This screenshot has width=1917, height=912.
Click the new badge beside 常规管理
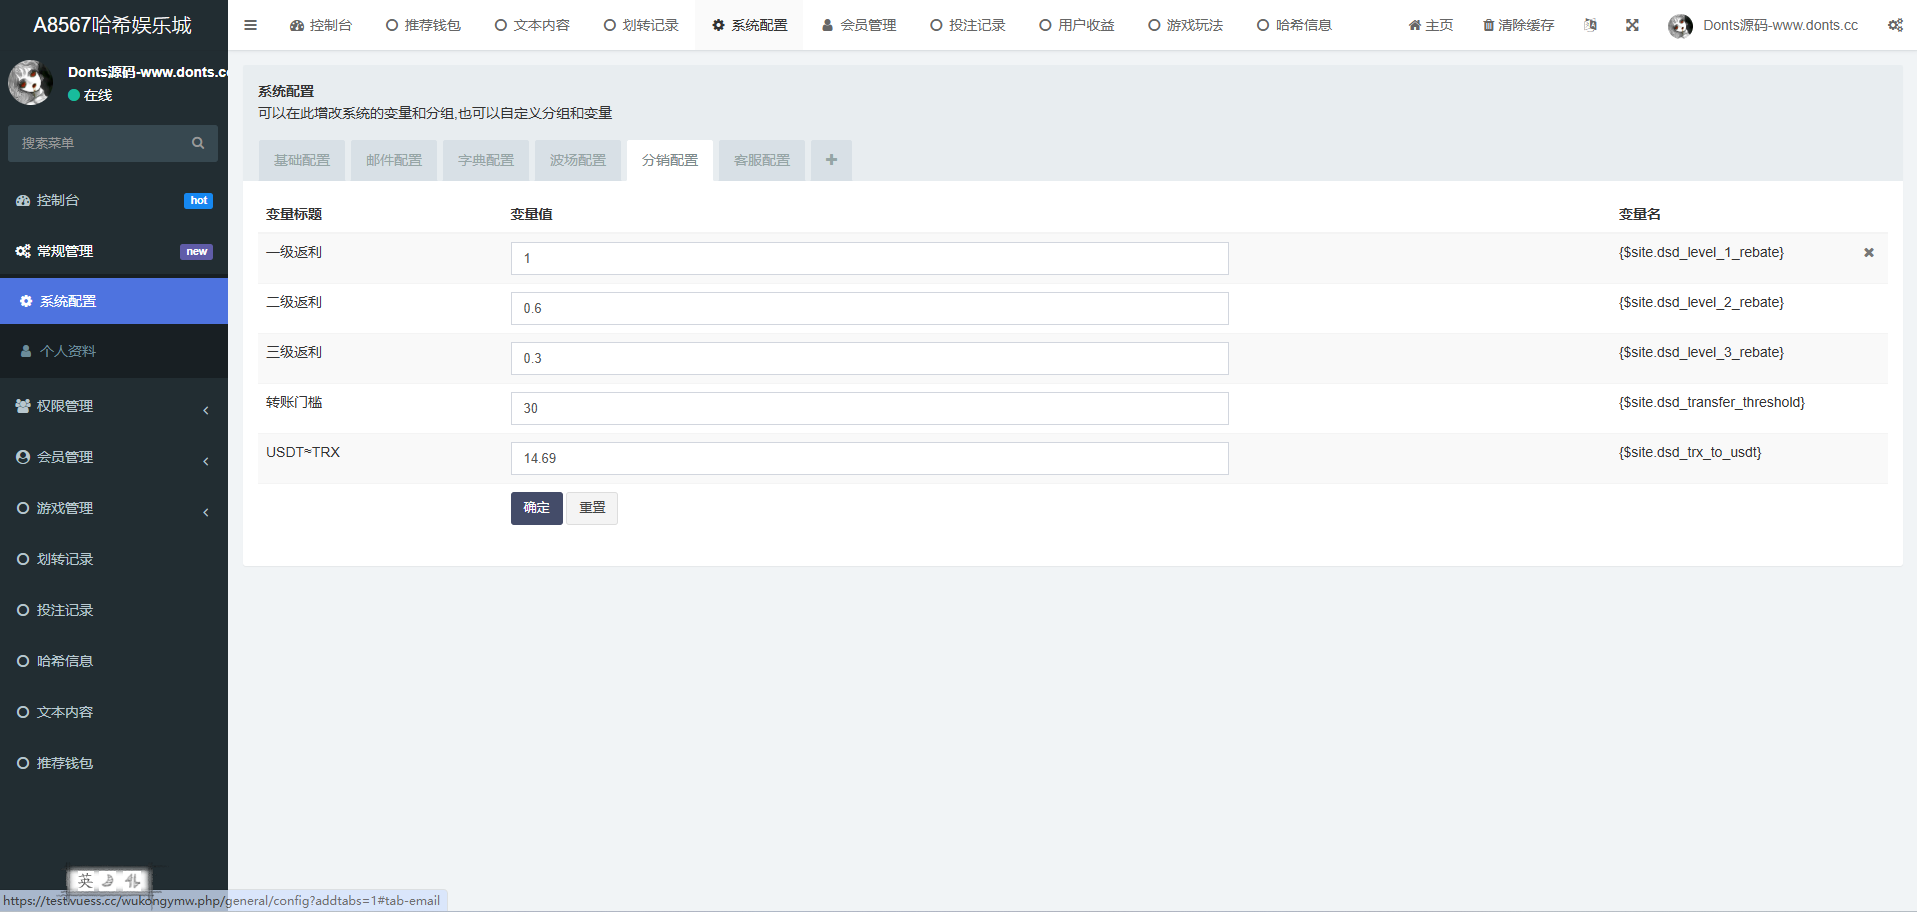[x=196, y=252]
